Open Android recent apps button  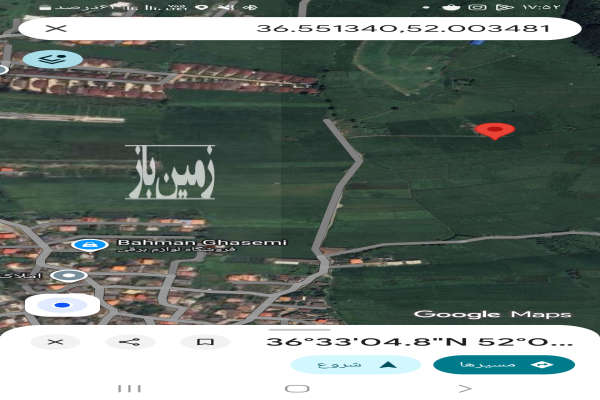pyautogui.click(x=129, y=389)
